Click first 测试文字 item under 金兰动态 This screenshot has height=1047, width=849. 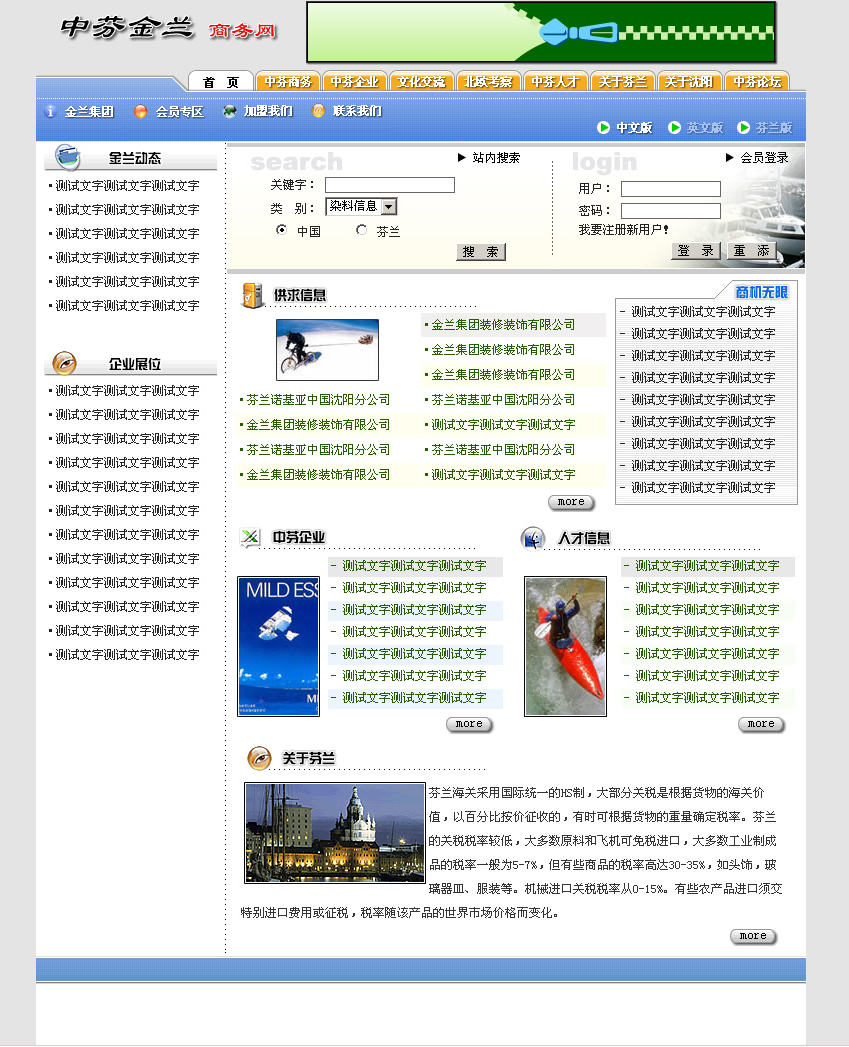click(127, 186)
